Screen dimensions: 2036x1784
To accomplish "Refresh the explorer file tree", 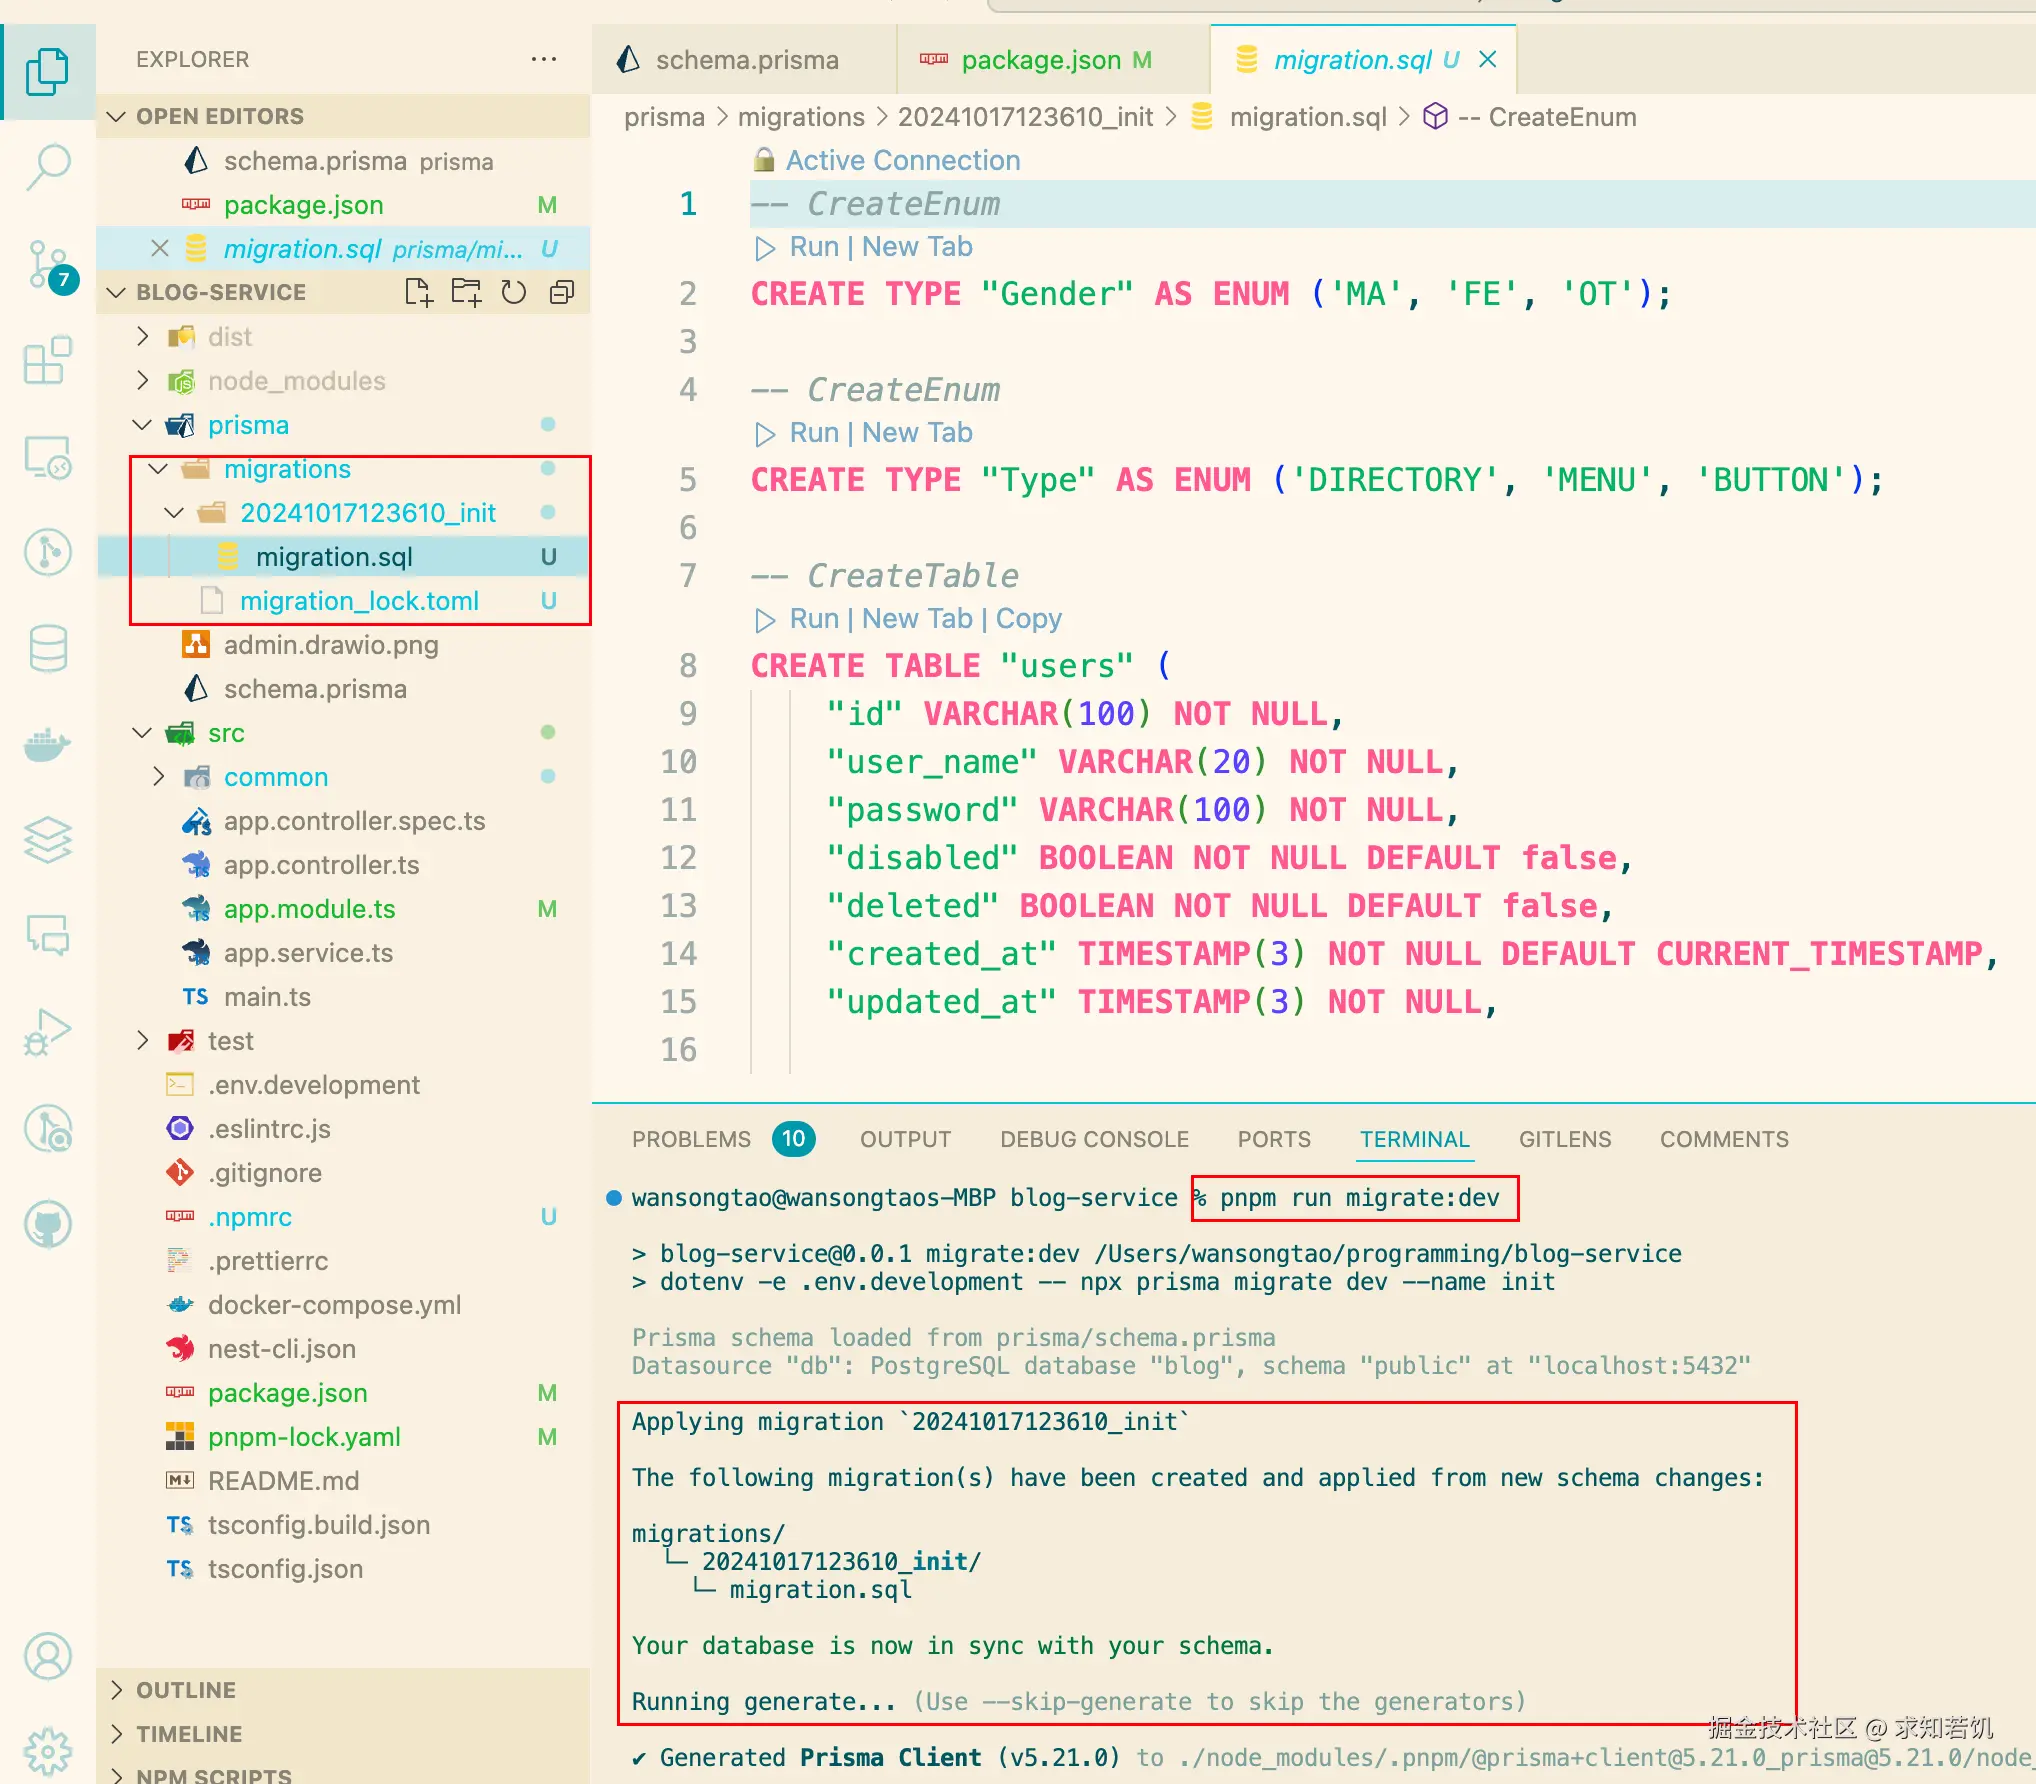I will point(514,292).
